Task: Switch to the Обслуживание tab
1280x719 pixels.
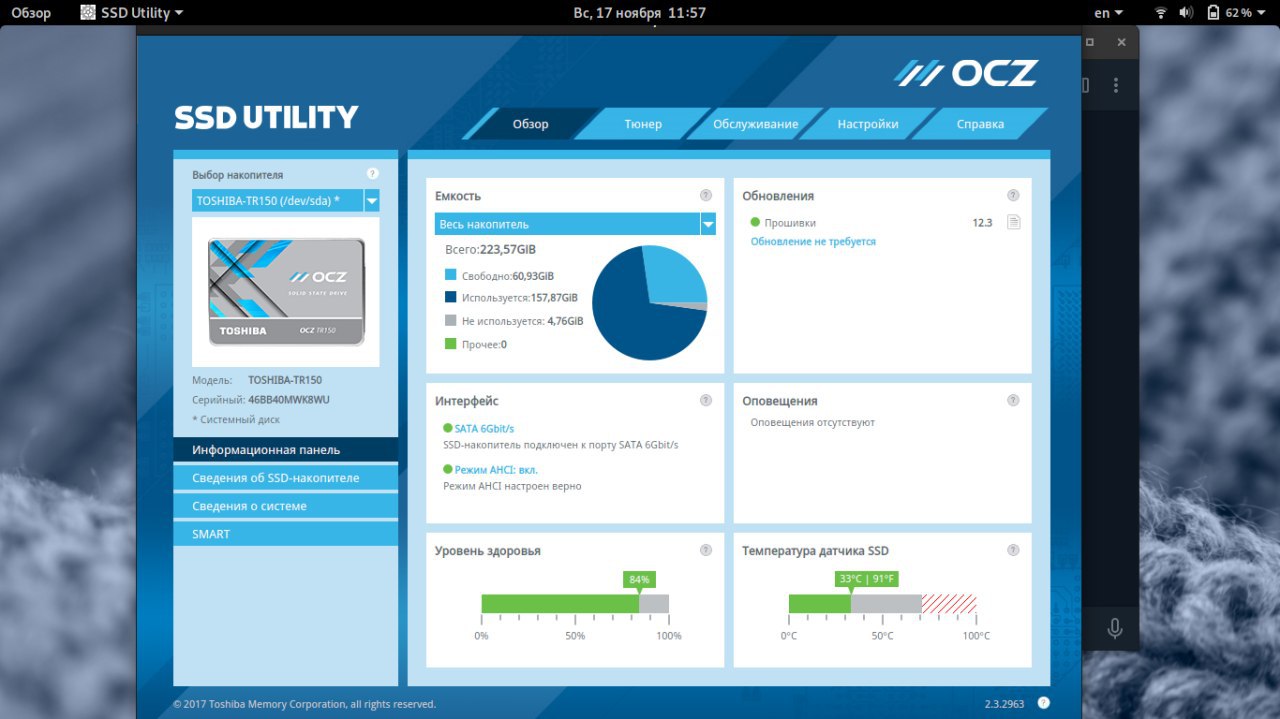Action: (x=755, y=124)
